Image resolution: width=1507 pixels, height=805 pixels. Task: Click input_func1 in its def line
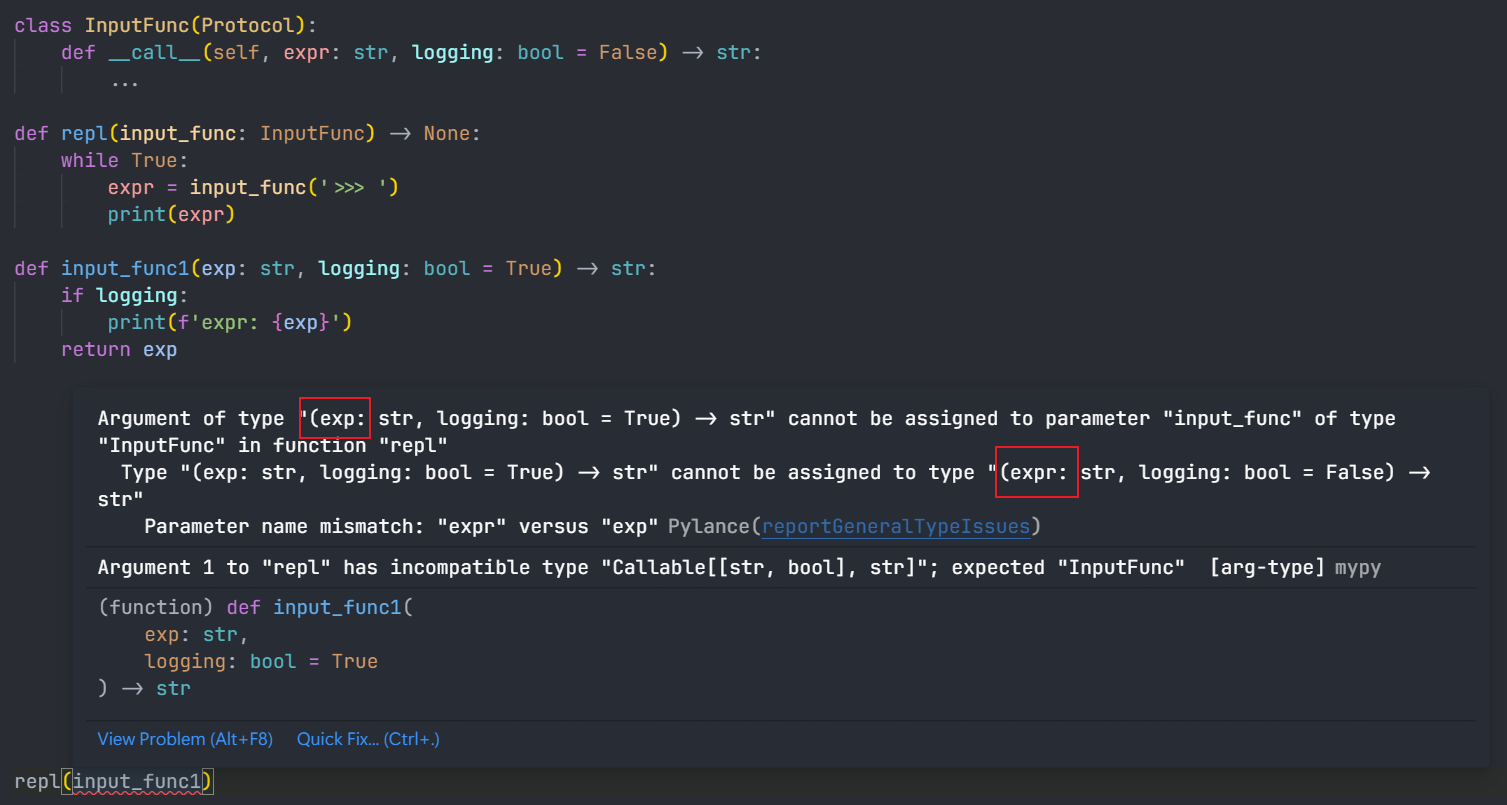[x=124, y=268]
